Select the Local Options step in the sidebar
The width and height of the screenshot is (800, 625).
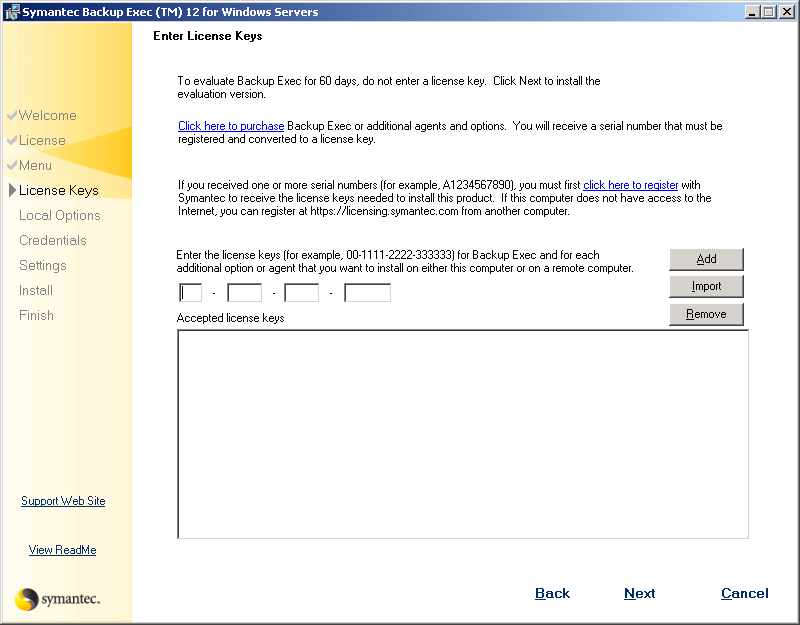click(x=60, y=215)
